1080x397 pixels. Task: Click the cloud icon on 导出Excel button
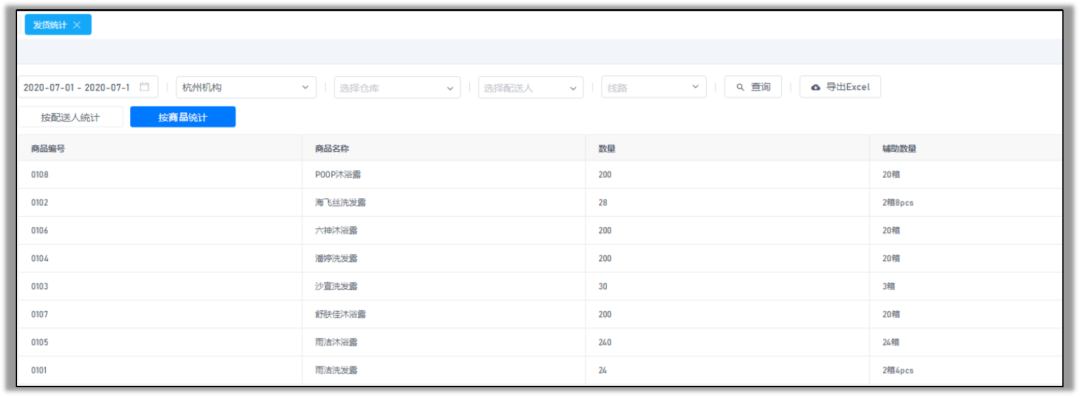point(816,88)
